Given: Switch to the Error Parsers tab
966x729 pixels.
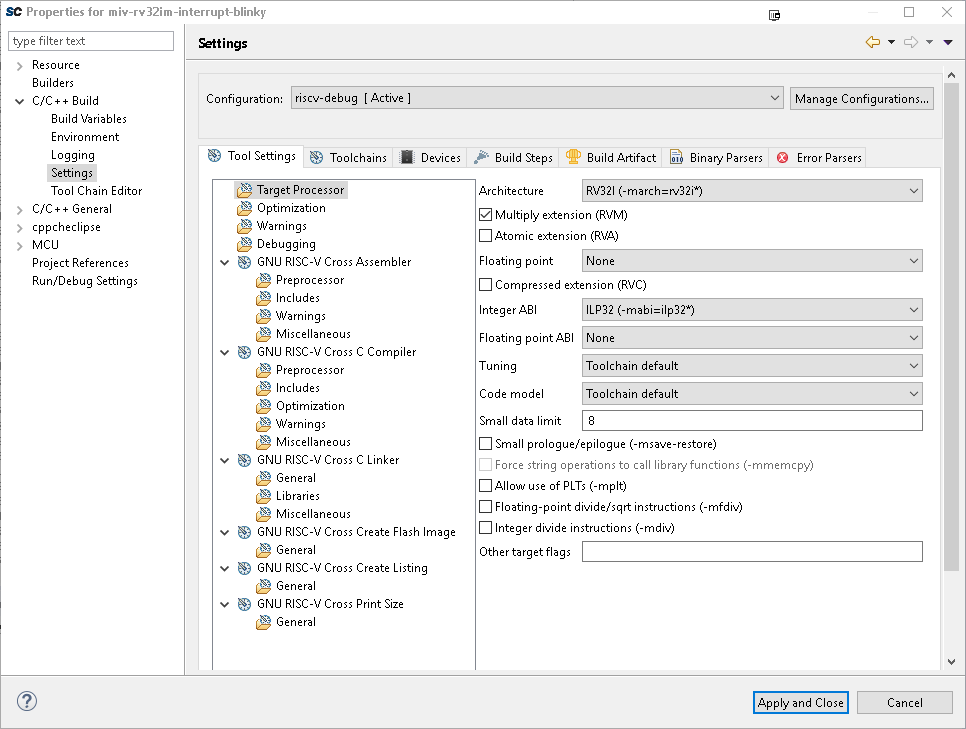Looking at the screenshot, I should tap(819, 158).
